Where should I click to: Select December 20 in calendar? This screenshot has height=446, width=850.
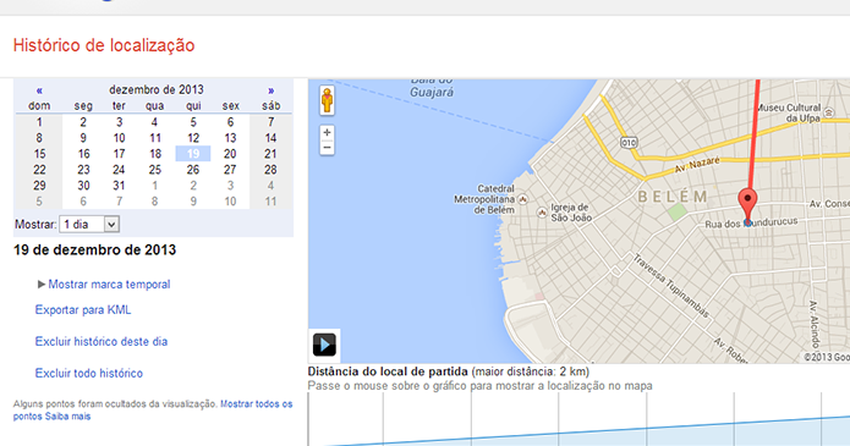[x=230, y=154]
